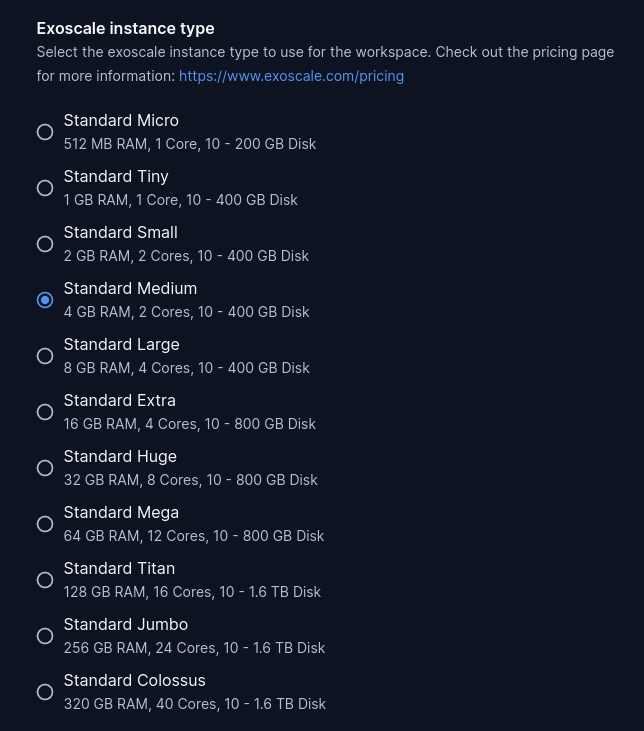Choose the Standard Jumbo radio option

click(x=45, y=636)
